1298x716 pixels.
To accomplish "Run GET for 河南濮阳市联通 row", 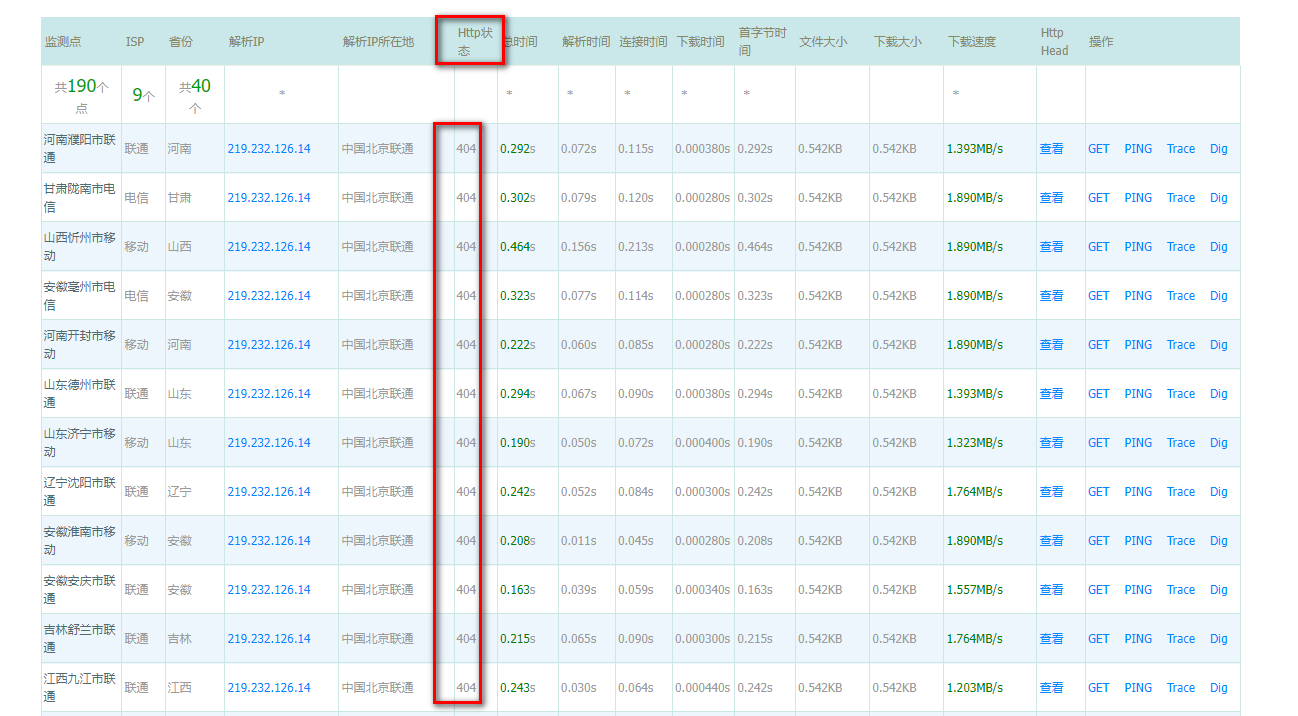I will coord(1099,149).
